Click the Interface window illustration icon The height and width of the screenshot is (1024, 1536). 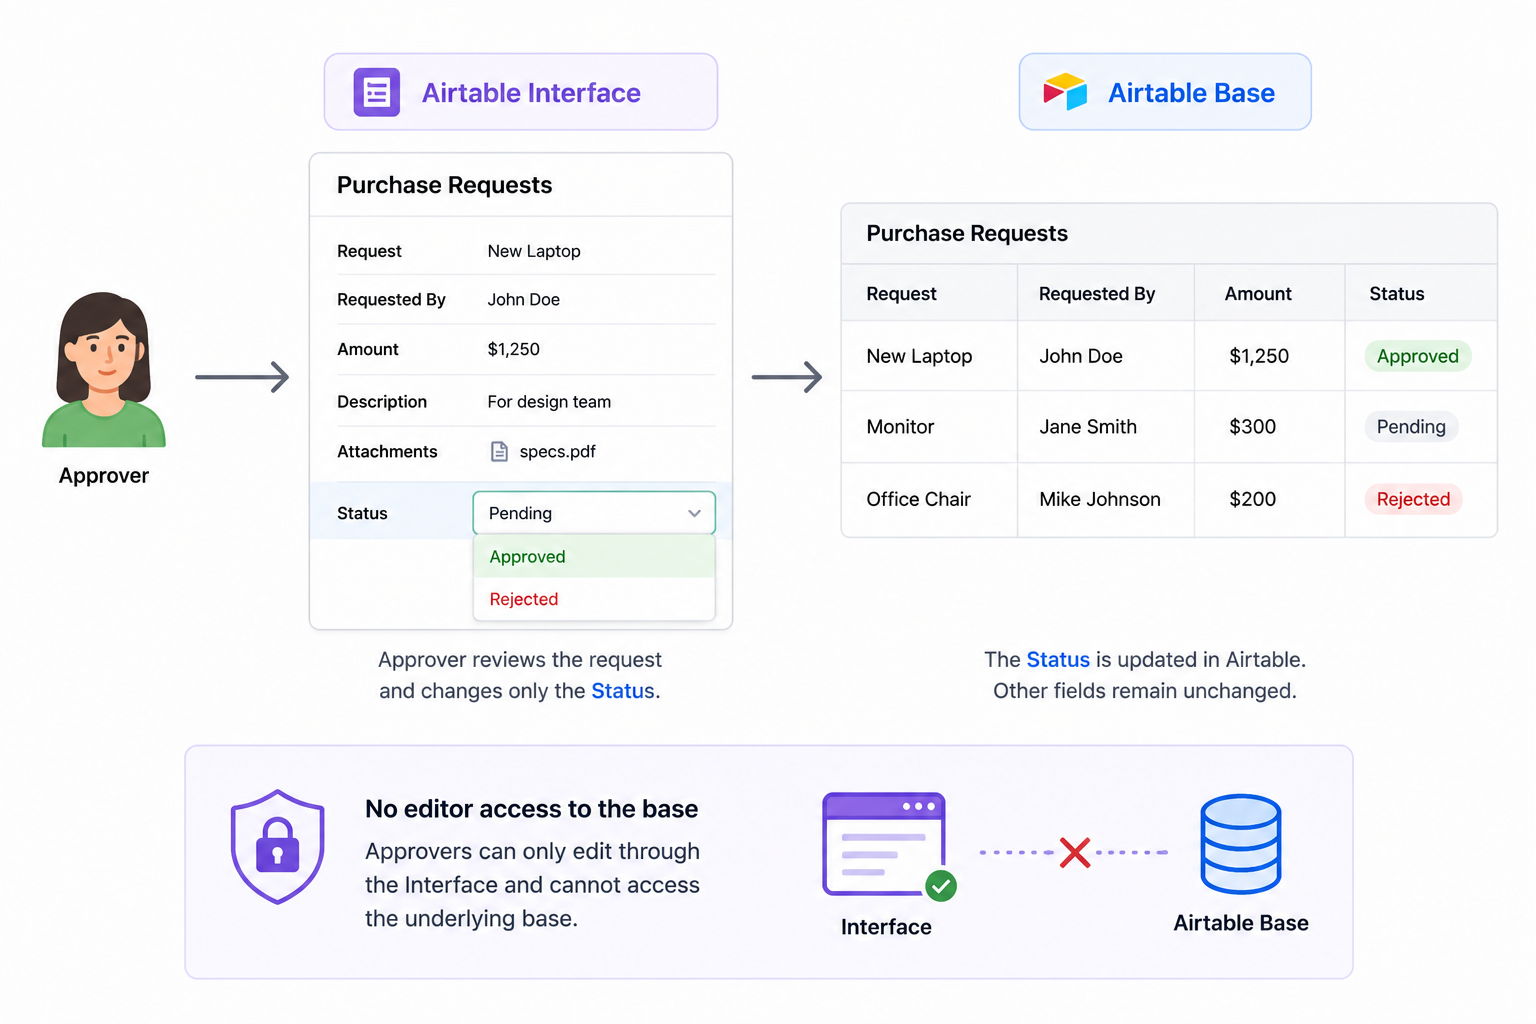coord(884,845)
